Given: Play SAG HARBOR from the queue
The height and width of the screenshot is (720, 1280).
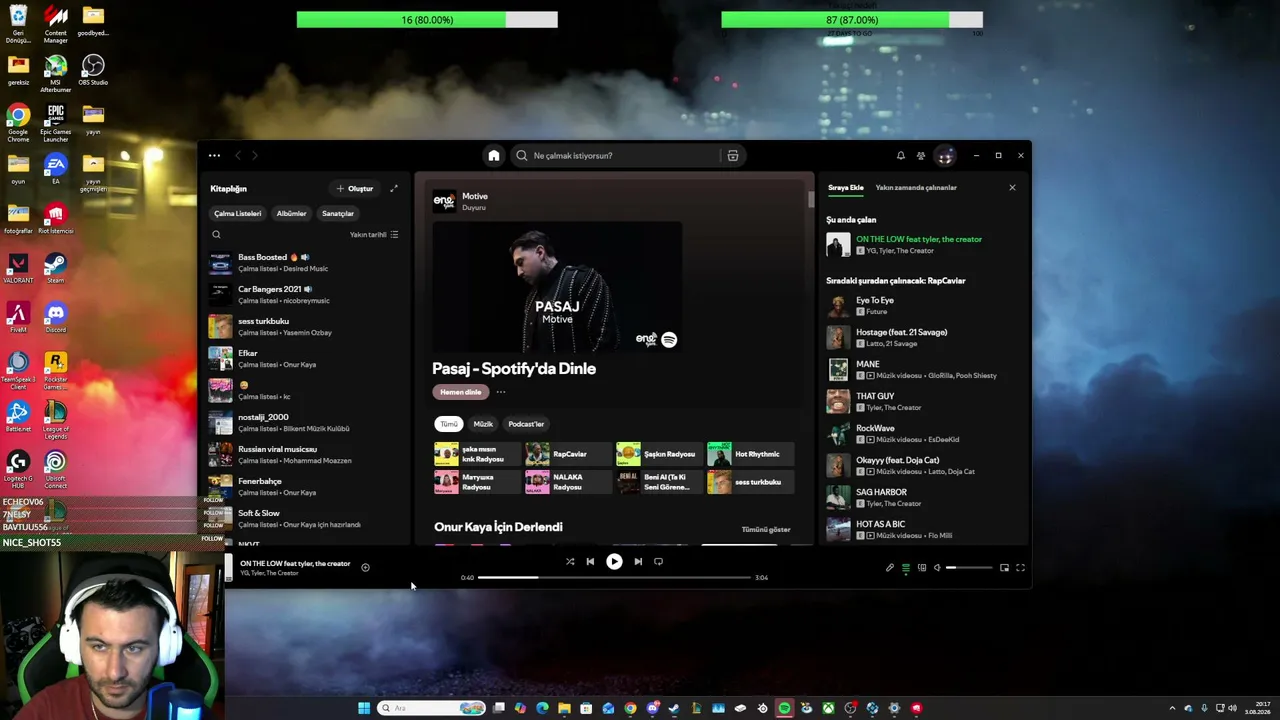Looking at the screenshot, I should click(x=920, y=497).
